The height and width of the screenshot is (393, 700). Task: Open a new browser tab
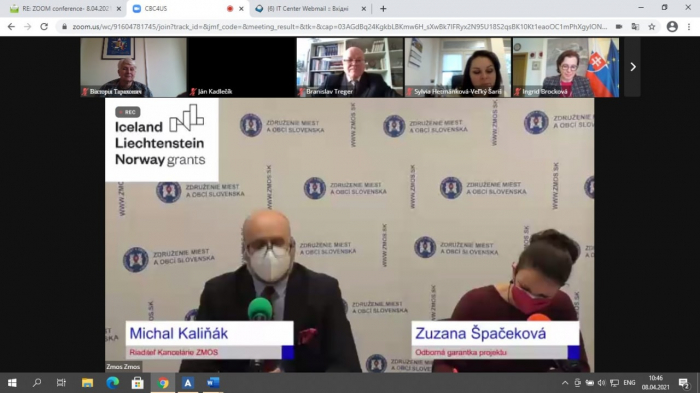(x=383, y=8)
